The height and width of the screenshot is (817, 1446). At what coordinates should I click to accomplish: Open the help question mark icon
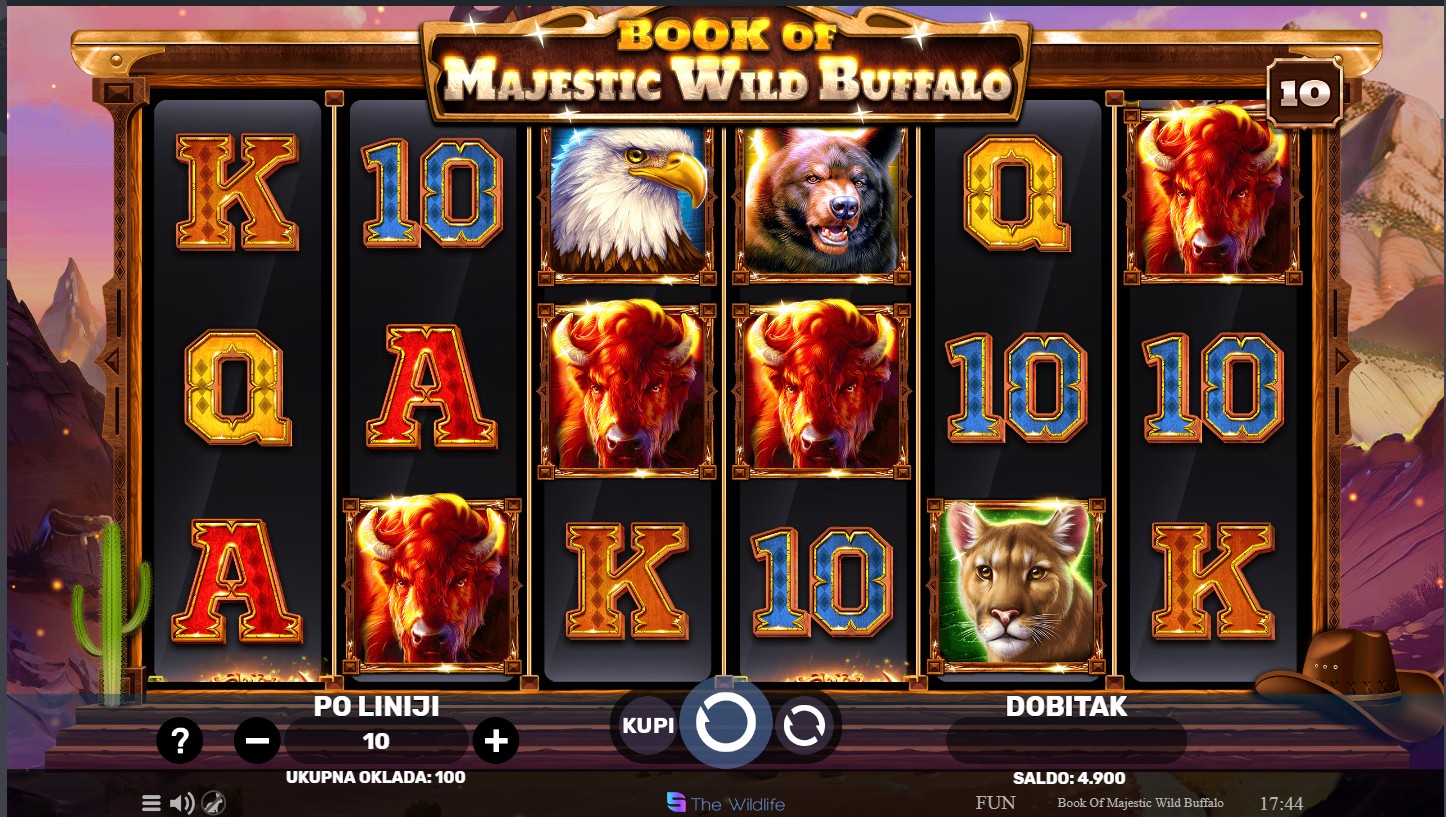pyautogui.click(x=180, y=741)
